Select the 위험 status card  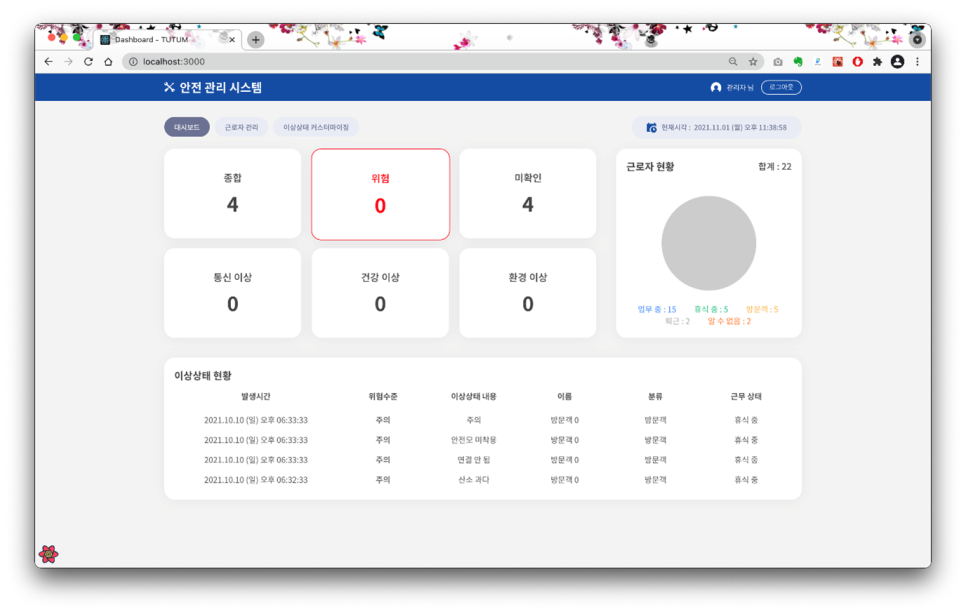[380, 194]
